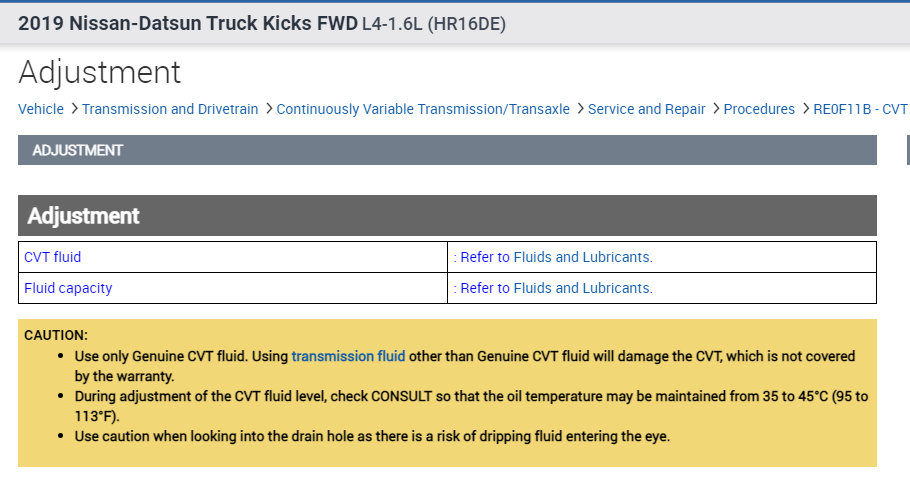Select the Procedures breadcrumb link
Screen dimensions: 910x483
759,109
